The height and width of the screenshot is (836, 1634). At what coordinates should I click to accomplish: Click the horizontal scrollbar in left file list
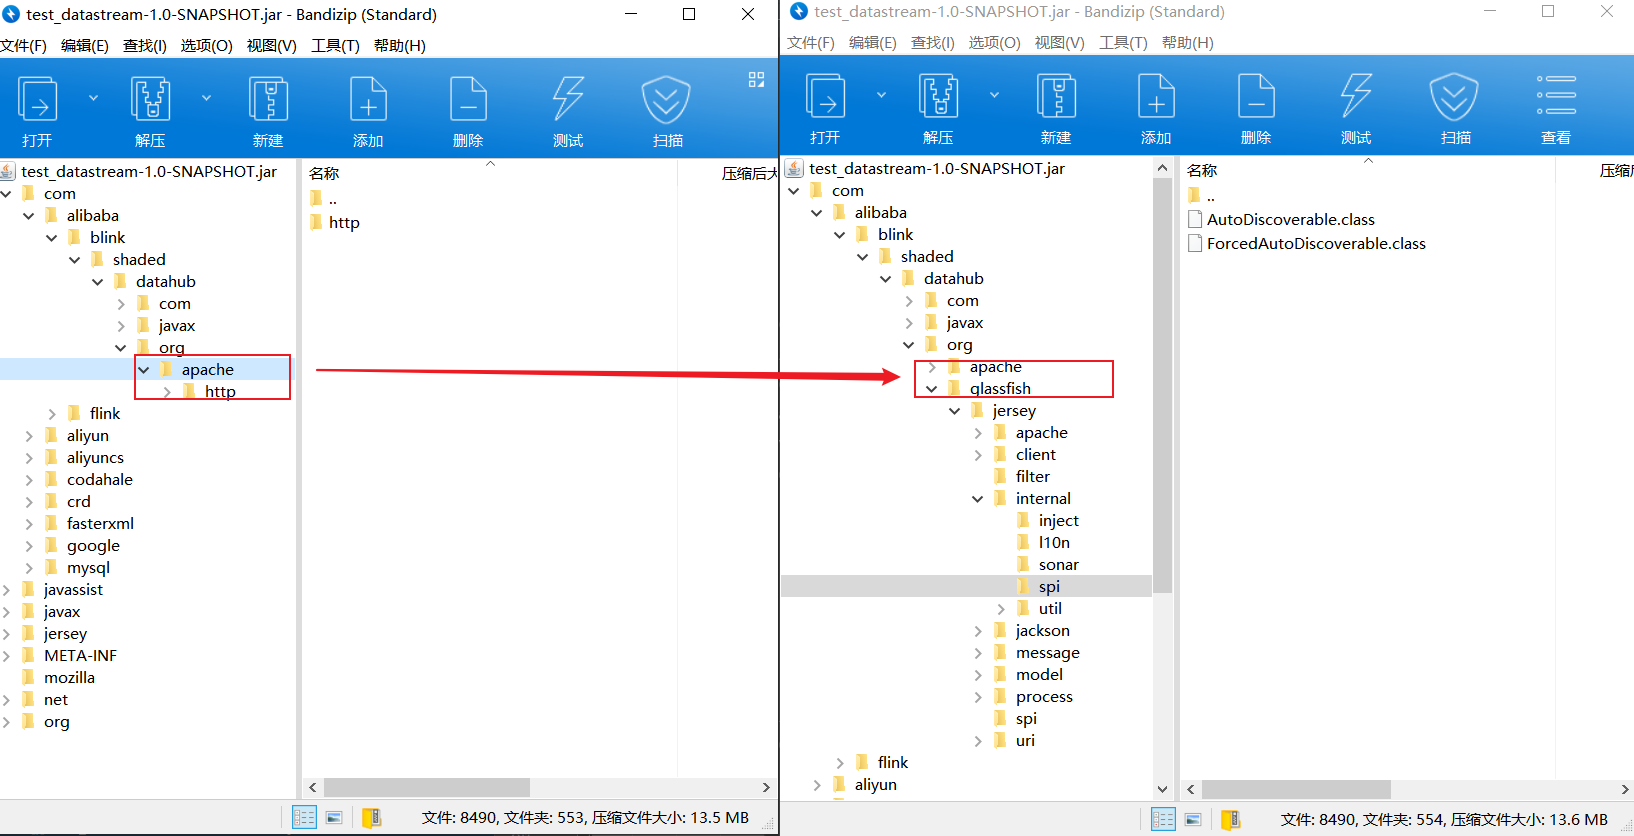coord(426,788)
